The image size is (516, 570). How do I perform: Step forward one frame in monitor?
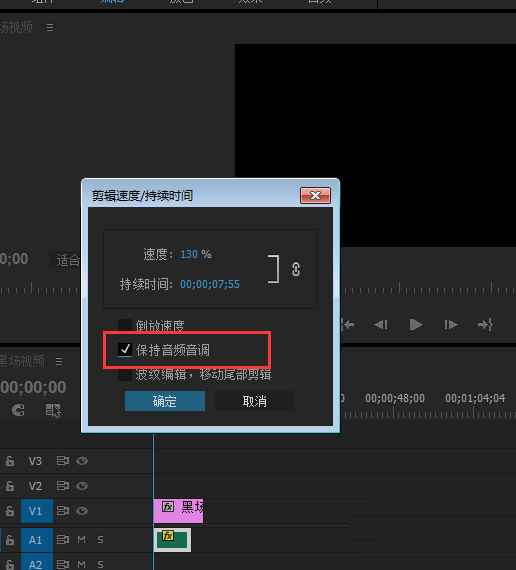pos(451,324)
